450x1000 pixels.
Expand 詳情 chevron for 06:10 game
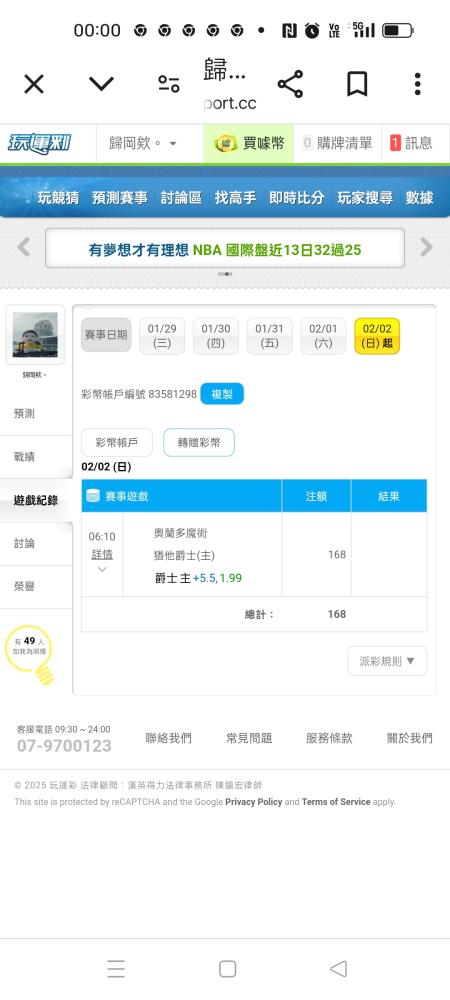tap(102, 570)
